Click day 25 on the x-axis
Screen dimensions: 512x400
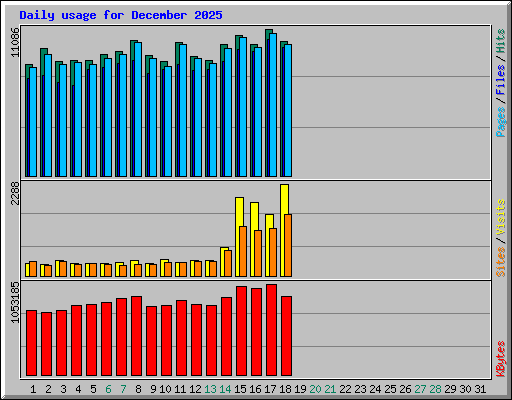click(391, 389)
